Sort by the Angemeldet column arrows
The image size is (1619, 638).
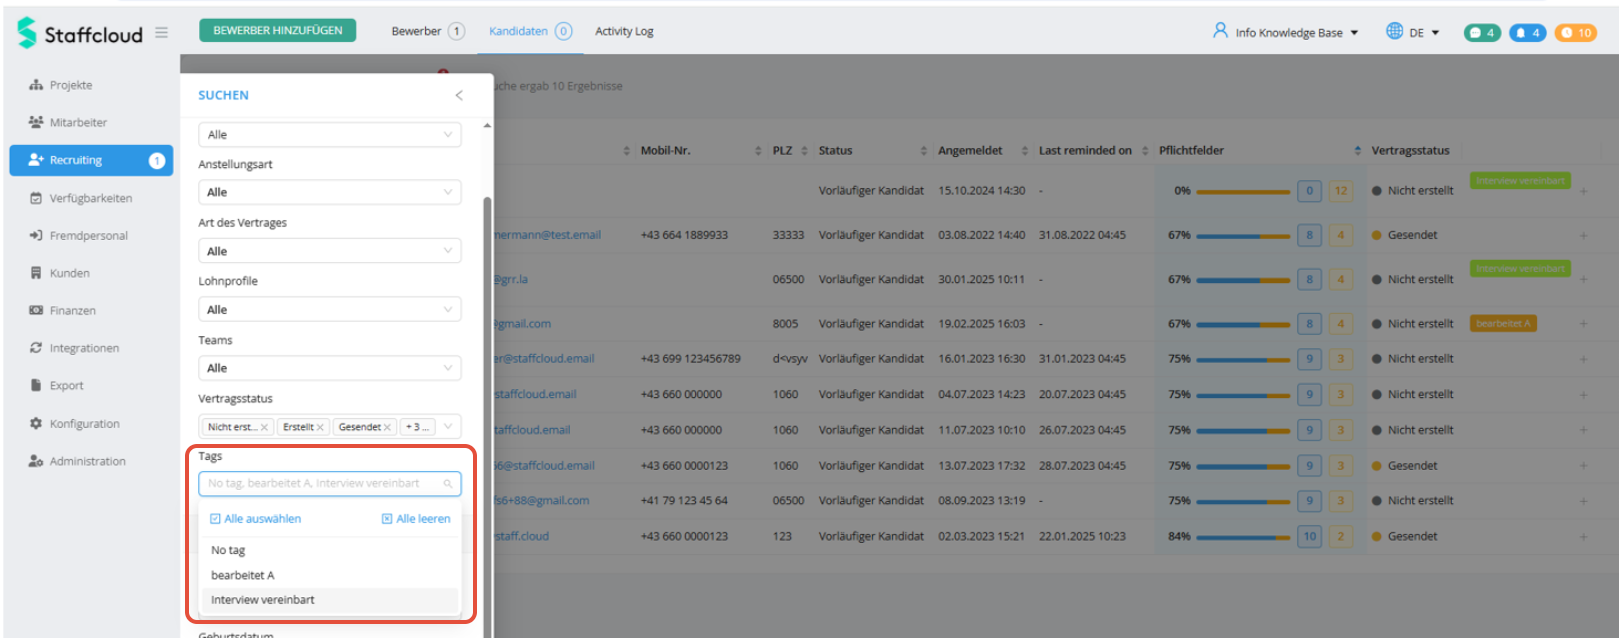click(x=1024, y=151)
